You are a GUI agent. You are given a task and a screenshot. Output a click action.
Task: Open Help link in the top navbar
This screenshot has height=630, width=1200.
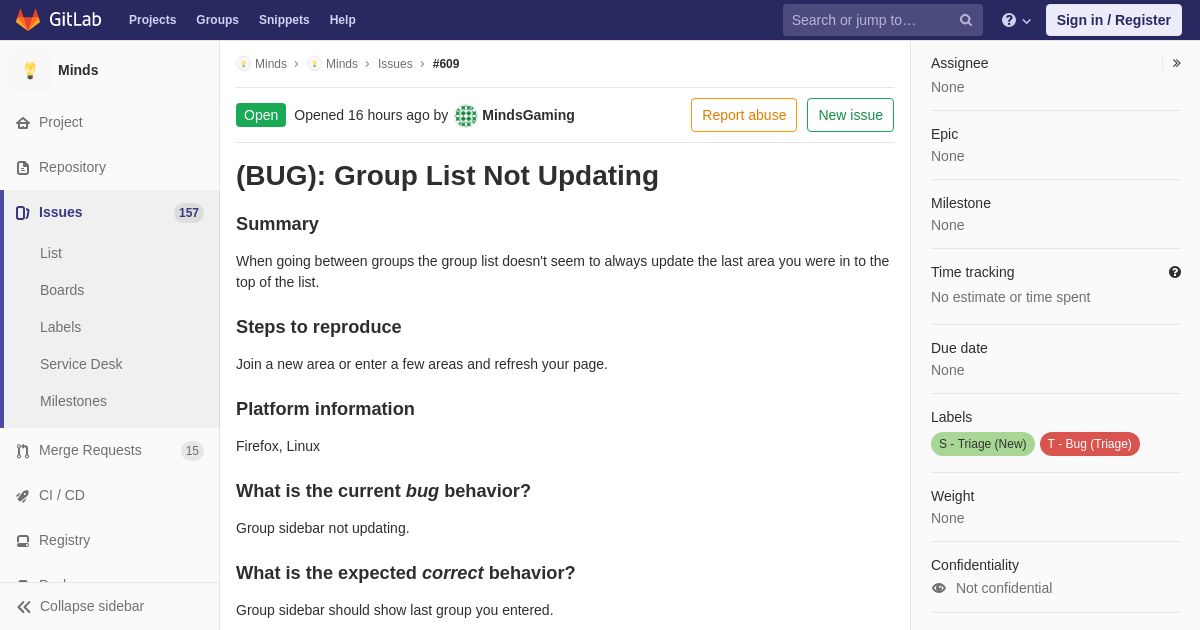click(343, 20)
